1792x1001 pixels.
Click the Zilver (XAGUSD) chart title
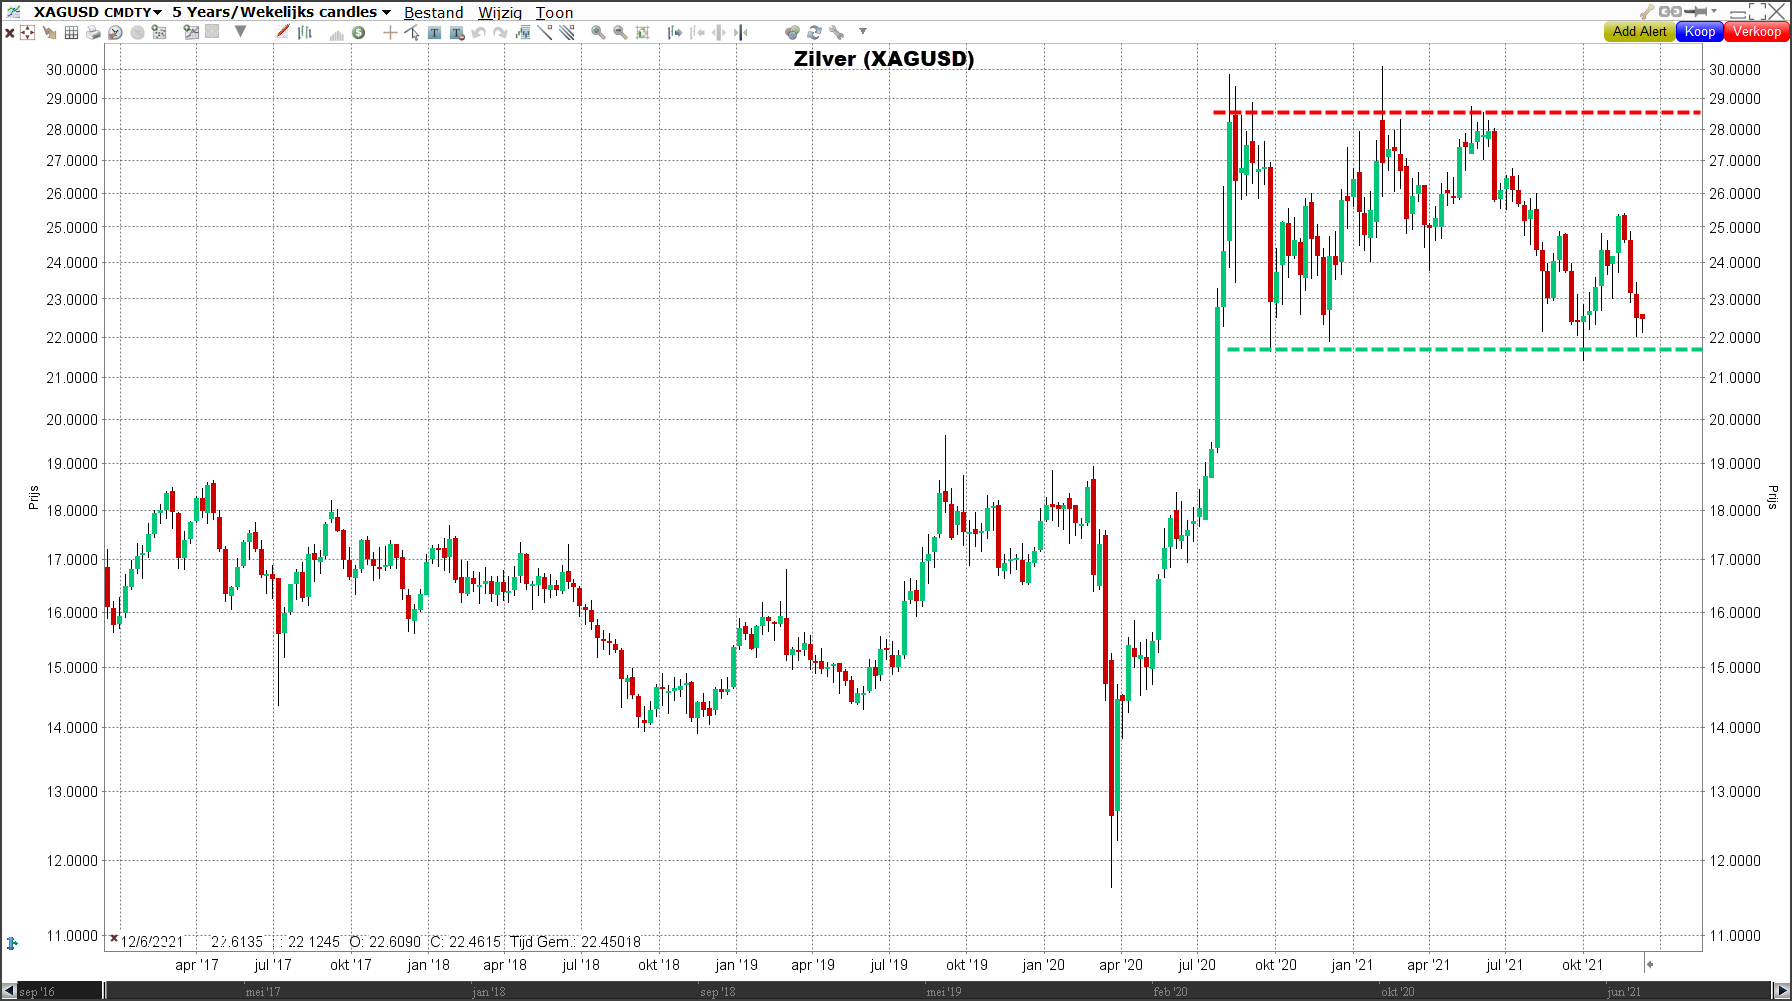point(884,58)
